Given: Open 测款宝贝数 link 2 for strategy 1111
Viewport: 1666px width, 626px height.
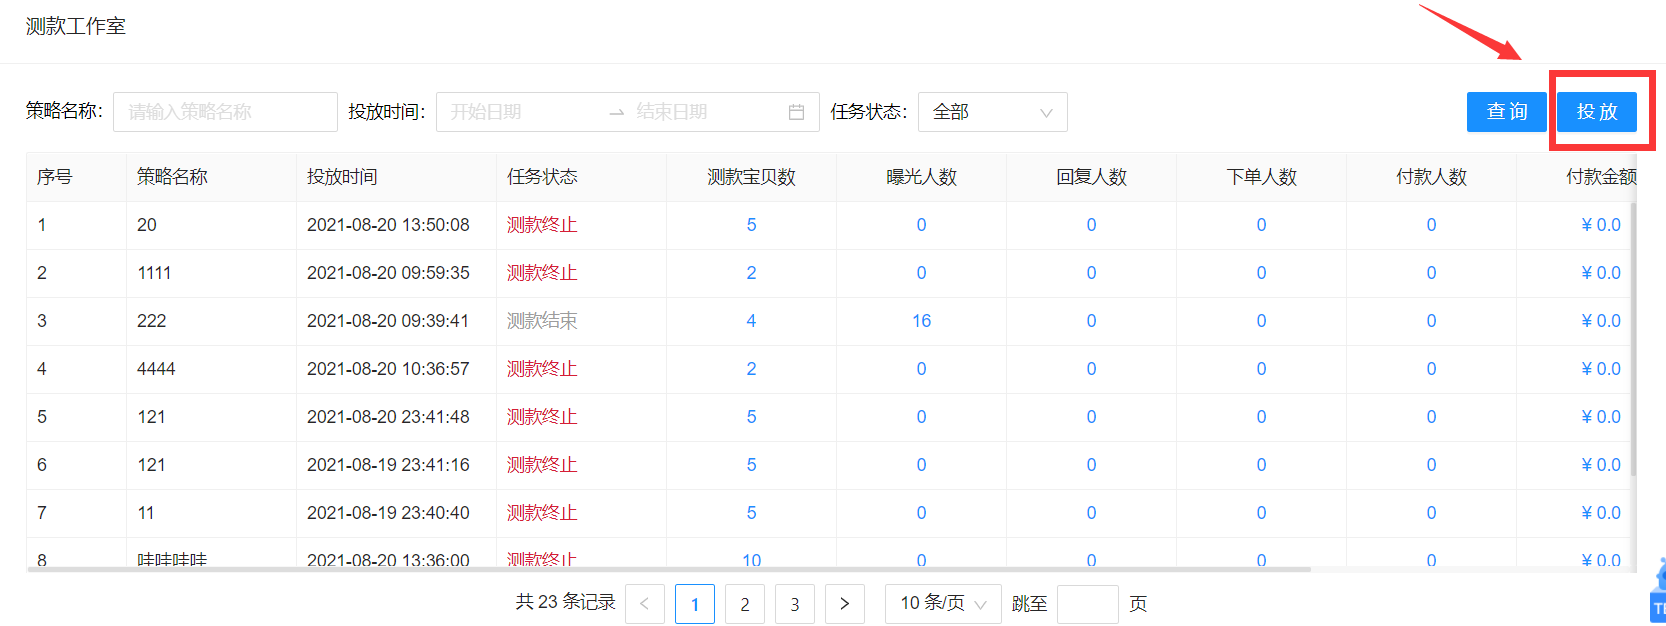Looking at the screenshot, I should tap(751, 273).
